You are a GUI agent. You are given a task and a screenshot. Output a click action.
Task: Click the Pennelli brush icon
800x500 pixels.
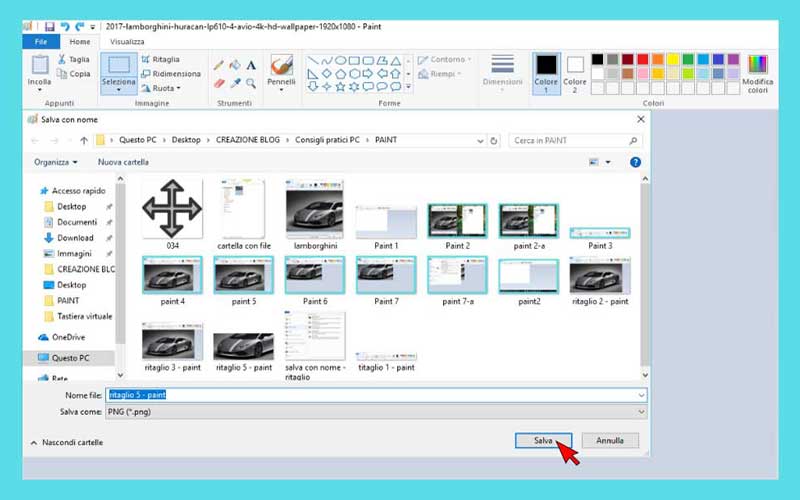(281, 67)
